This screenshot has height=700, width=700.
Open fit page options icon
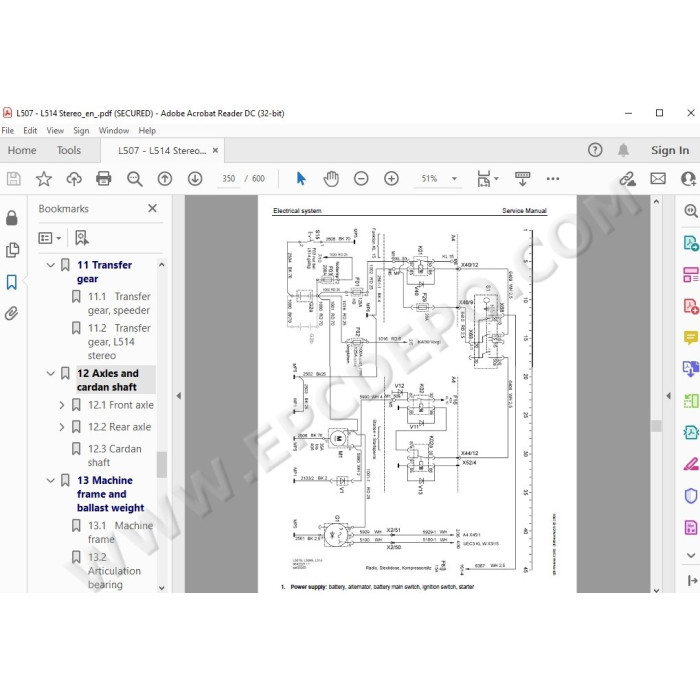click(488, 179)
